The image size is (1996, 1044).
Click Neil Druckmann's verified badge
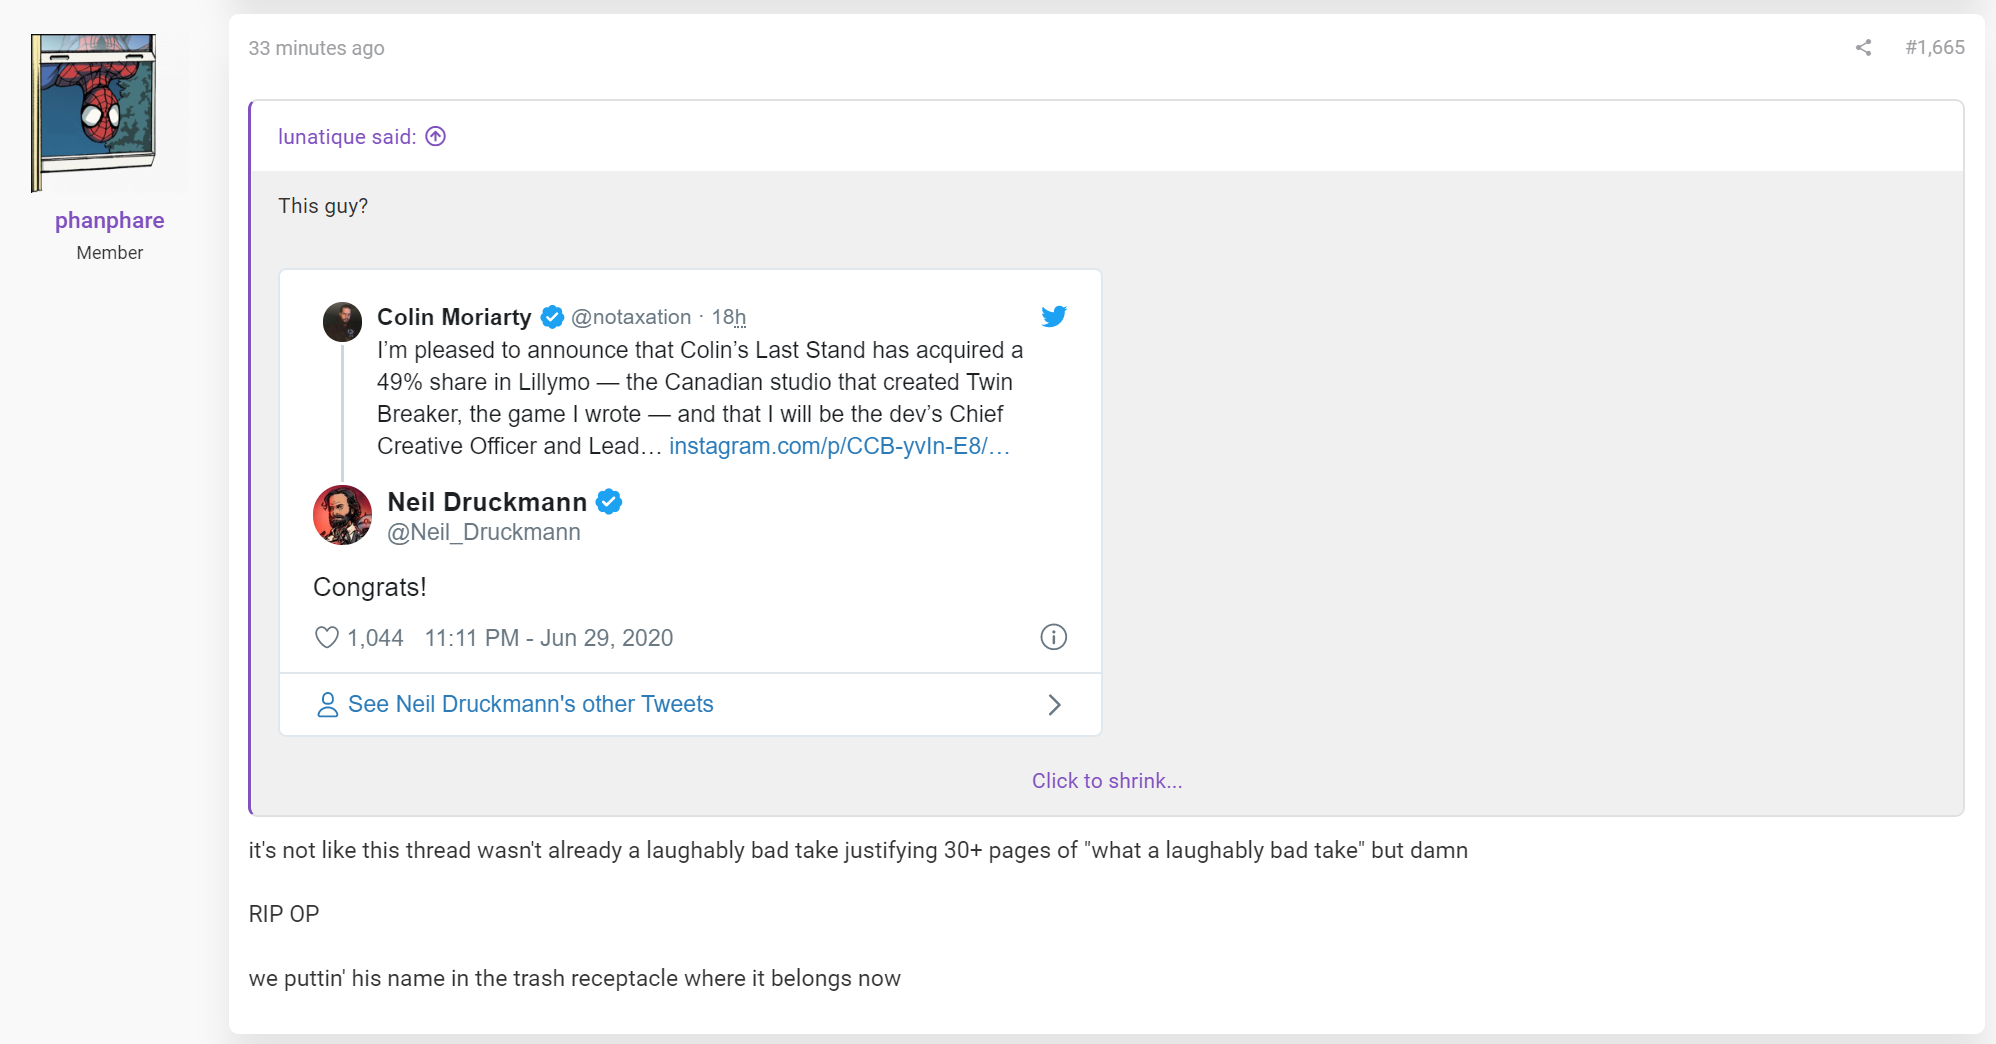point(609,502)
